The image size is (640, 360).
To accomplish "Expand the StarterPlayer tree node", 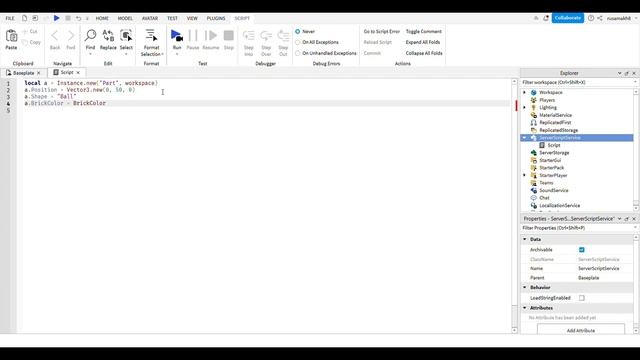I will pos(525,175).
